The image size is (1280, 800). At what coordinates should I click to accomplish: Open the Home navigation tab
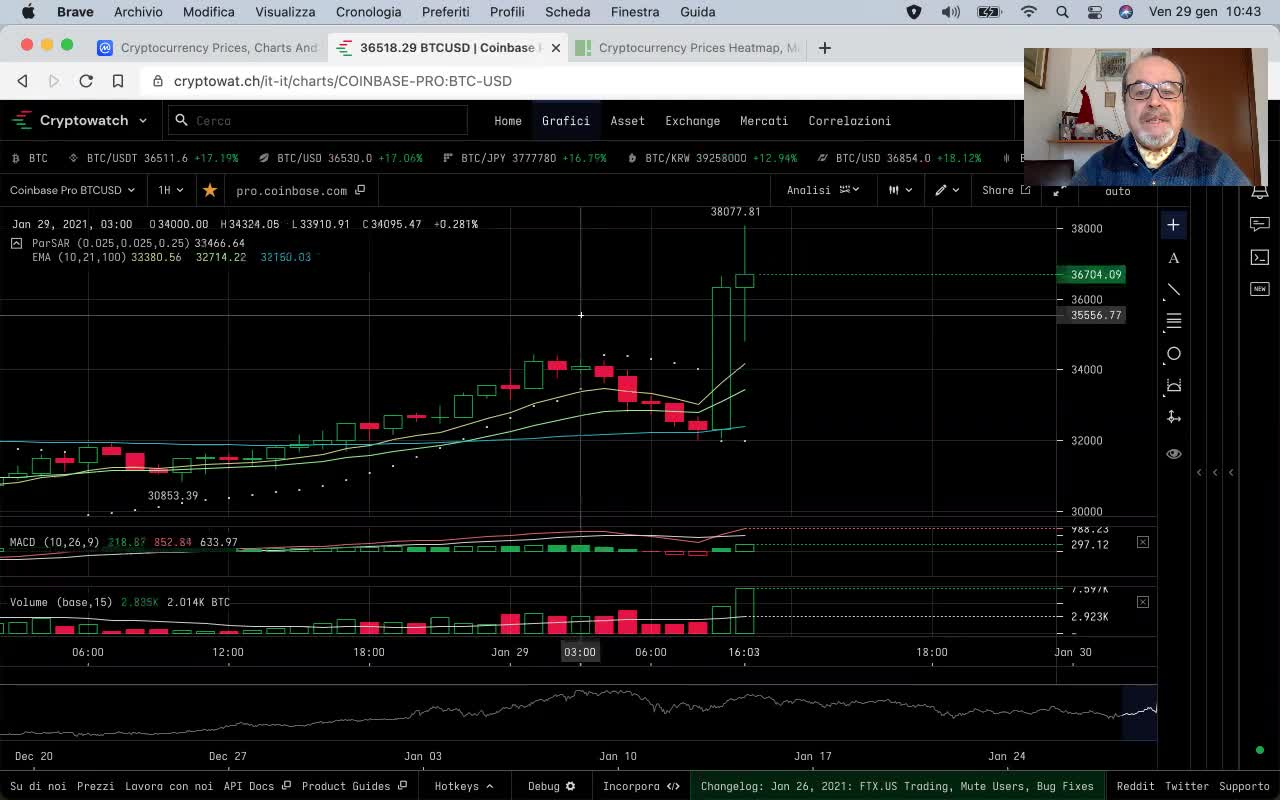508,121
